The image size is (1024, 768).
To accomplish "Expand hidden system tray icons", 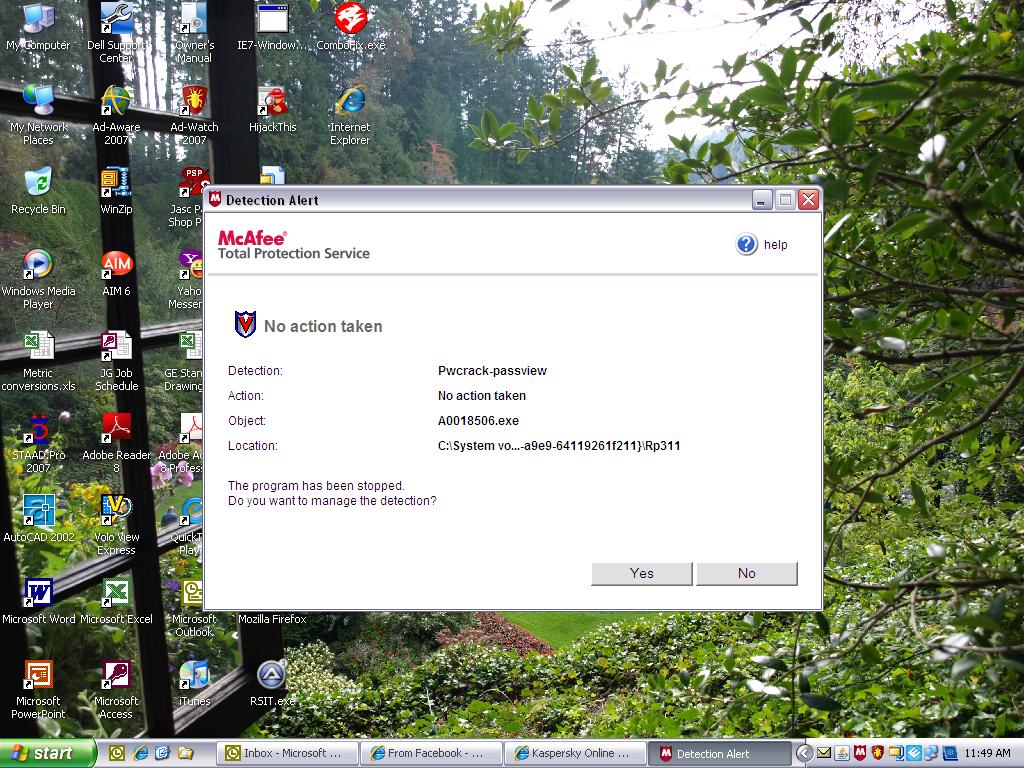I will point(805,754).
